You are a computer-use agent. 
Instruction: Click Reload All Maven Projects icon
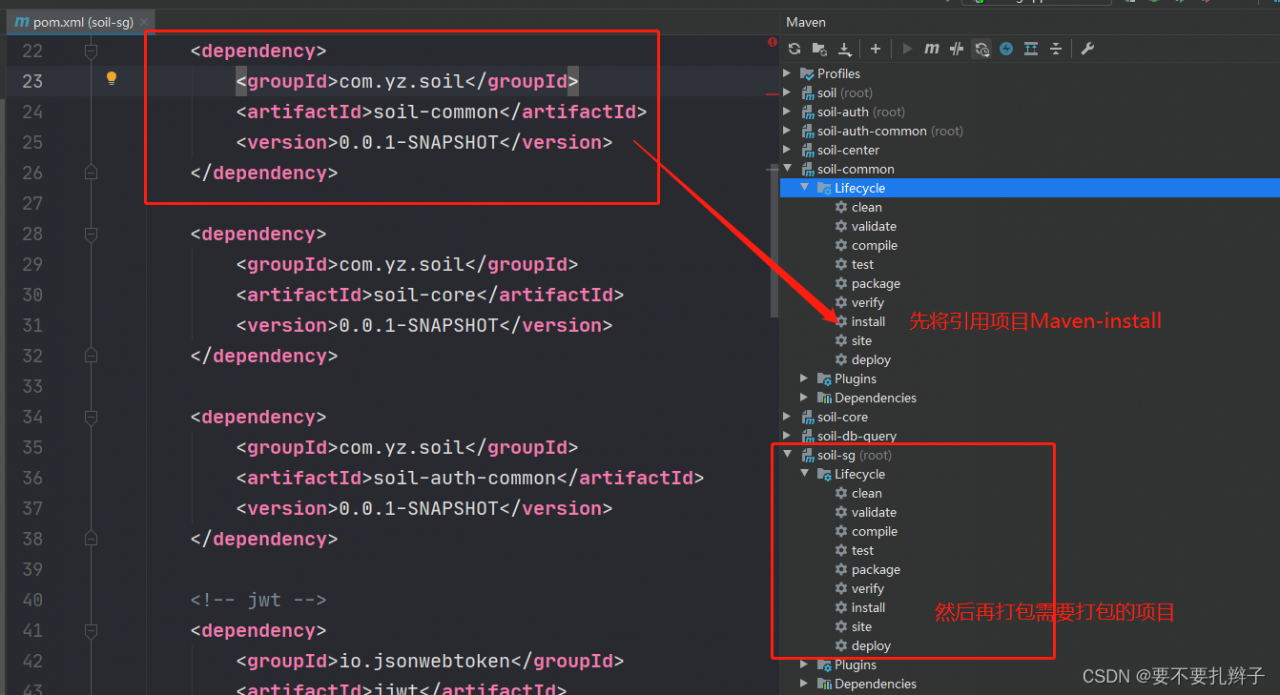pos(794,49)
